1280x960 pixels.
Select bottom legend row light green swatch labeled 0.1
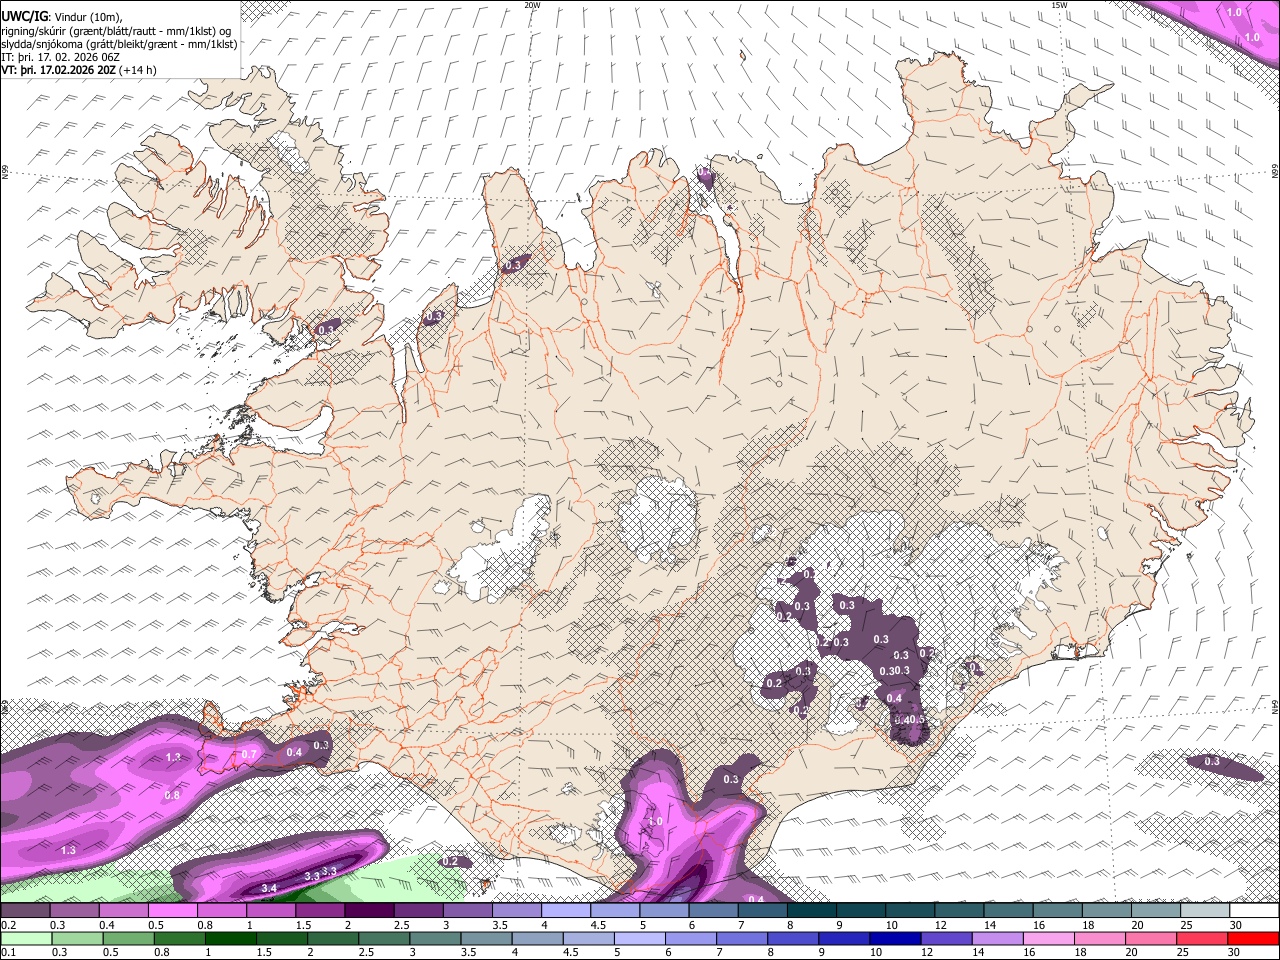point(25,938)
